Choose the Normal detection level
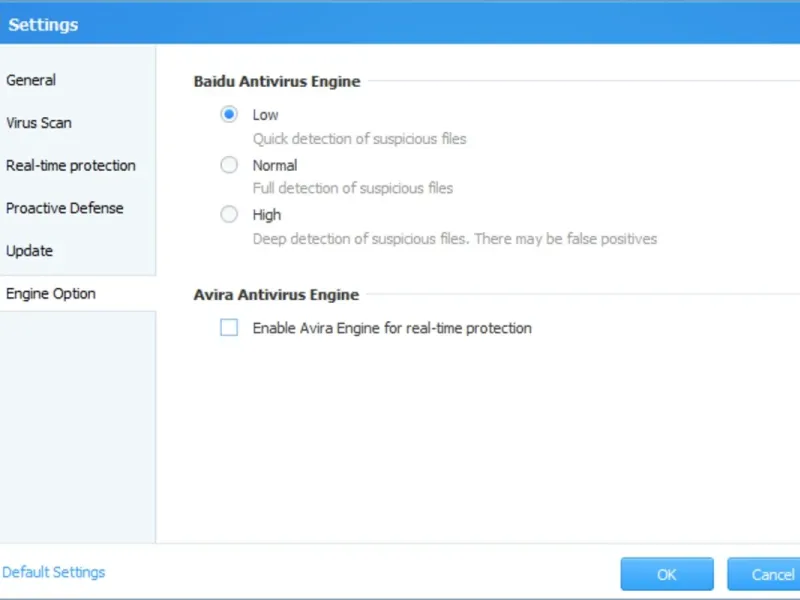The width and height of the screenshot is (800, 600). pos(229,165)
